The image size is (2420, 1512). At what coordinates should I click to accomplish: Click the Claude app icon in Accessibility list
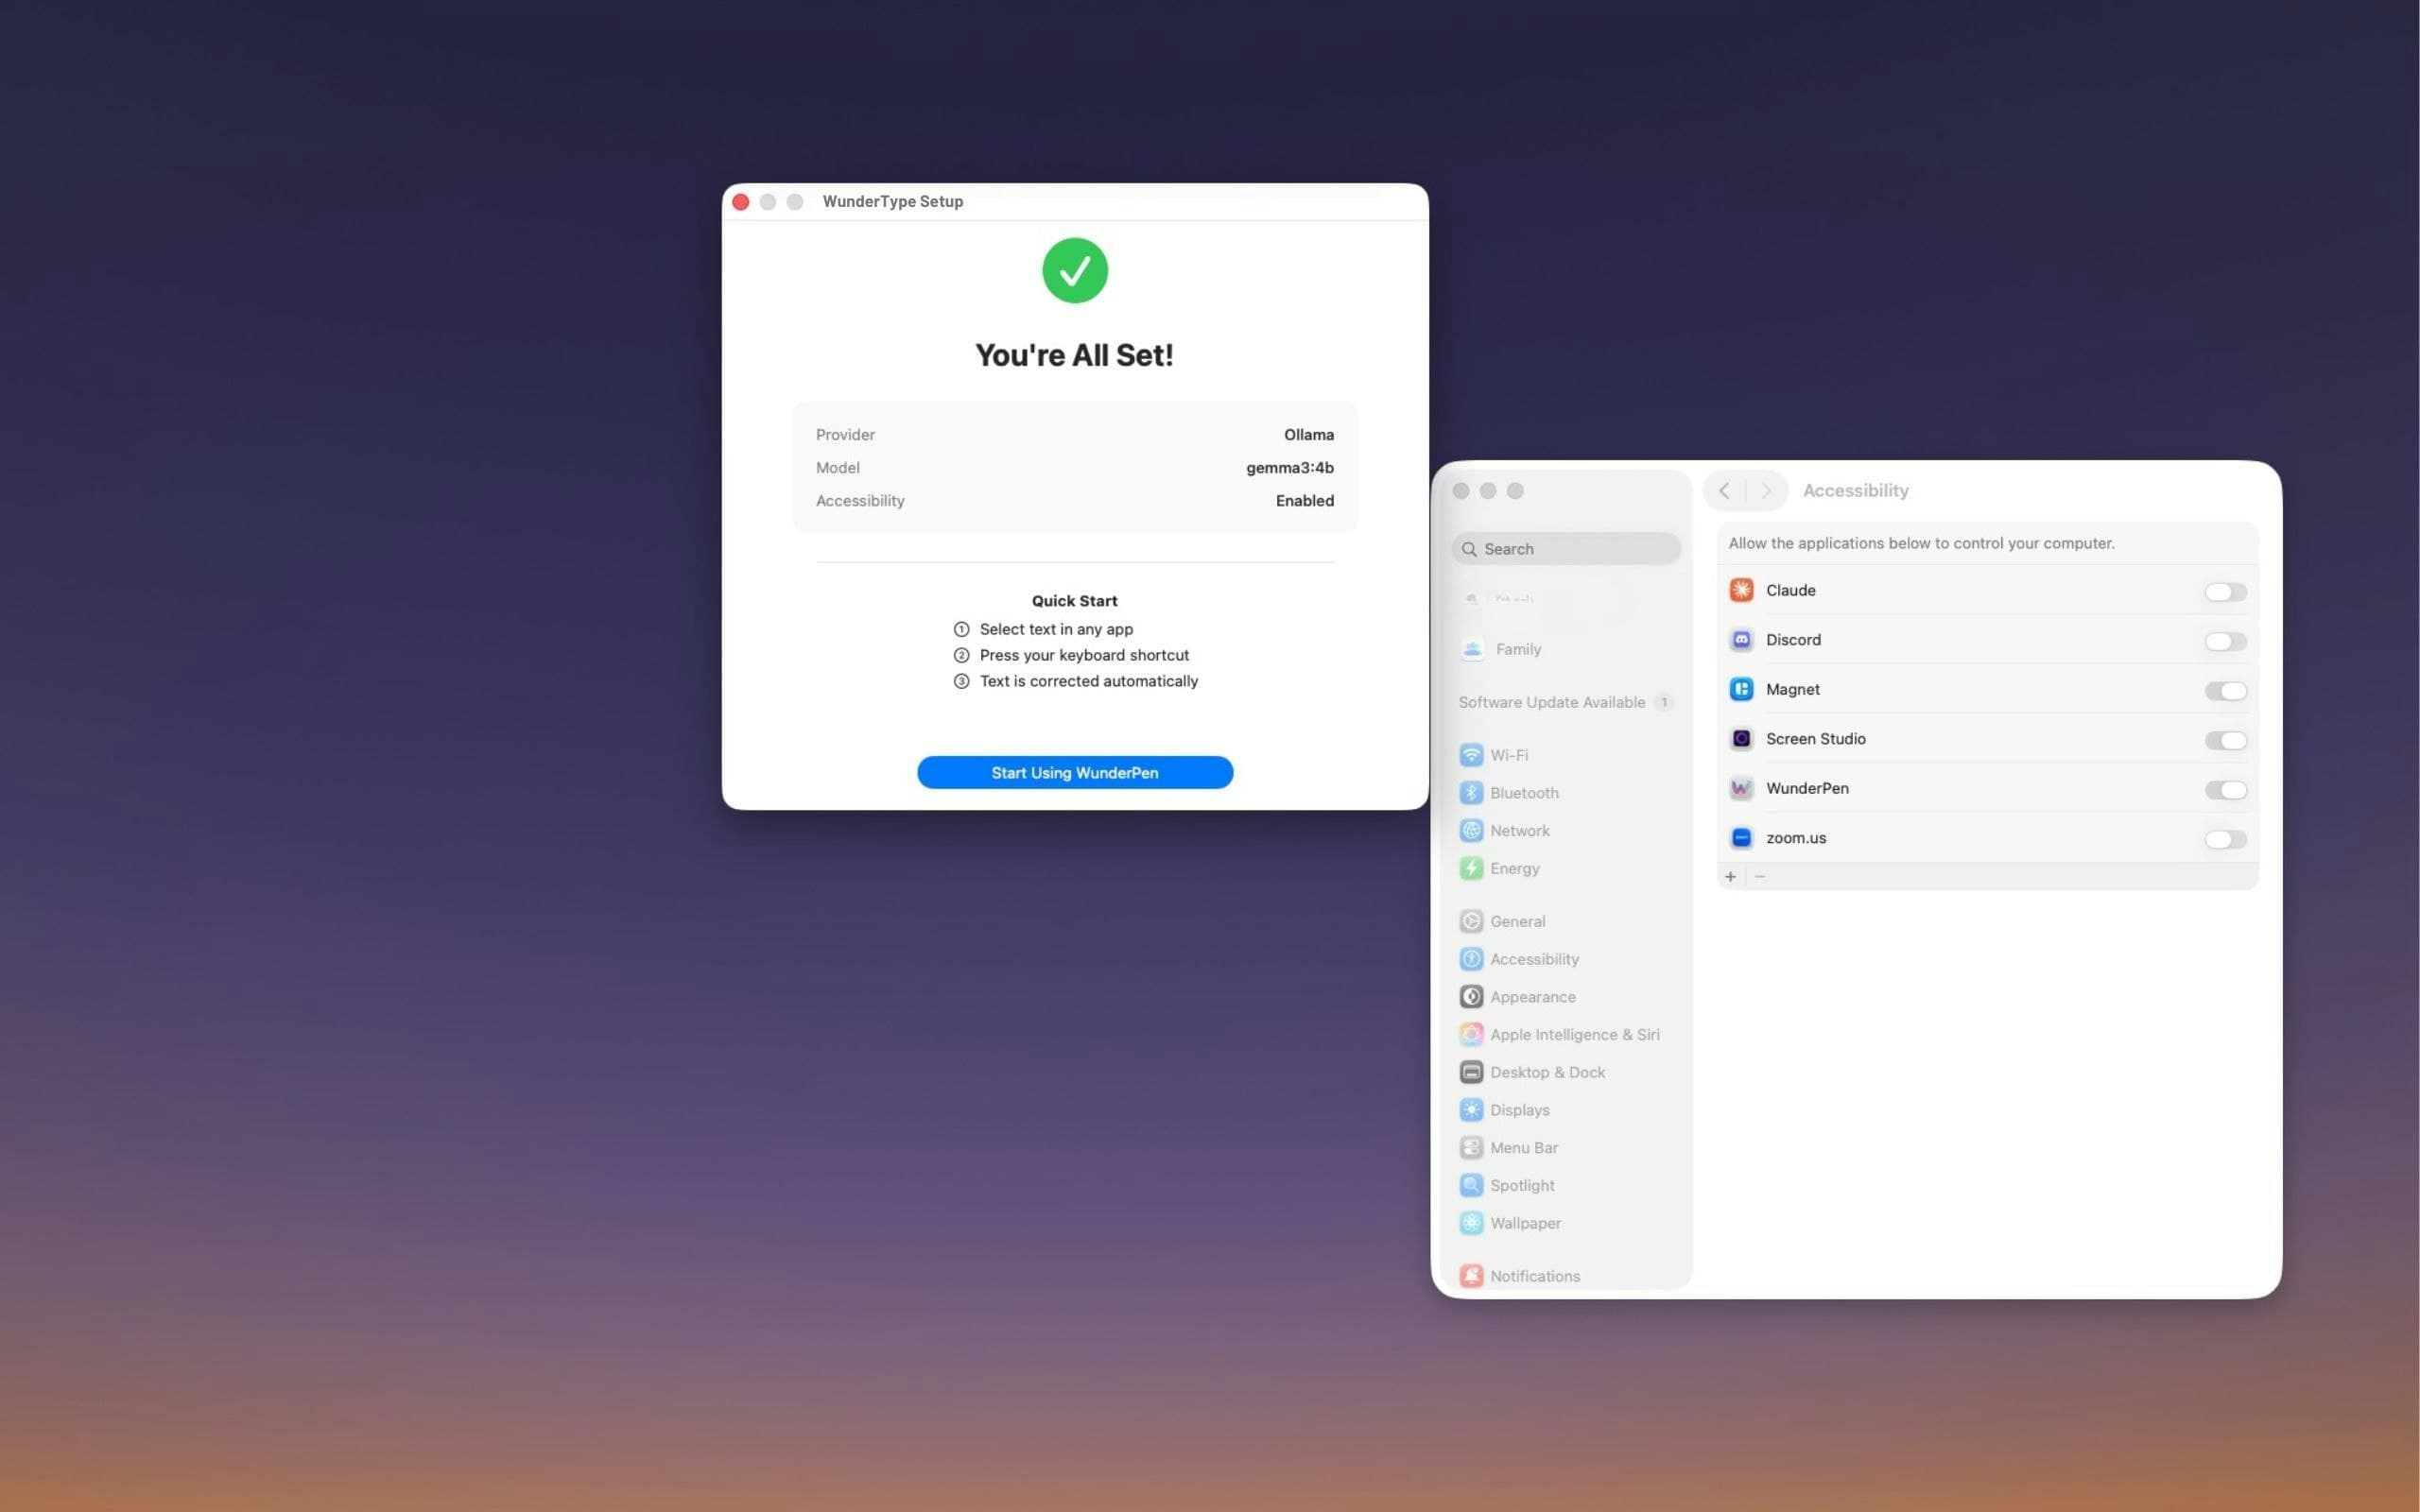(x=1741, y=590)
